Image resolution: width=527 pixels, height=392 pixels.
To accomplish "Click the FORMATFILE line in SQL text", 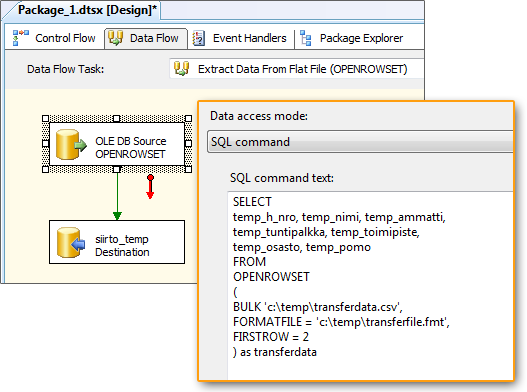I will pyautogui.click(x=341, y=322).
